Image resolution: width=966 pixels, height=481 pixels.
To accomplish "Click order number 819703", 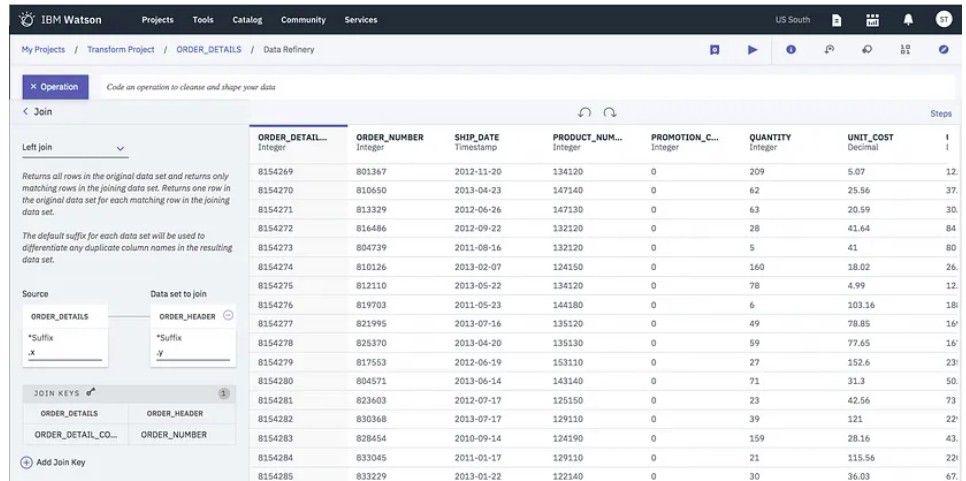I will pyautogui.click(x=371, y=305).
